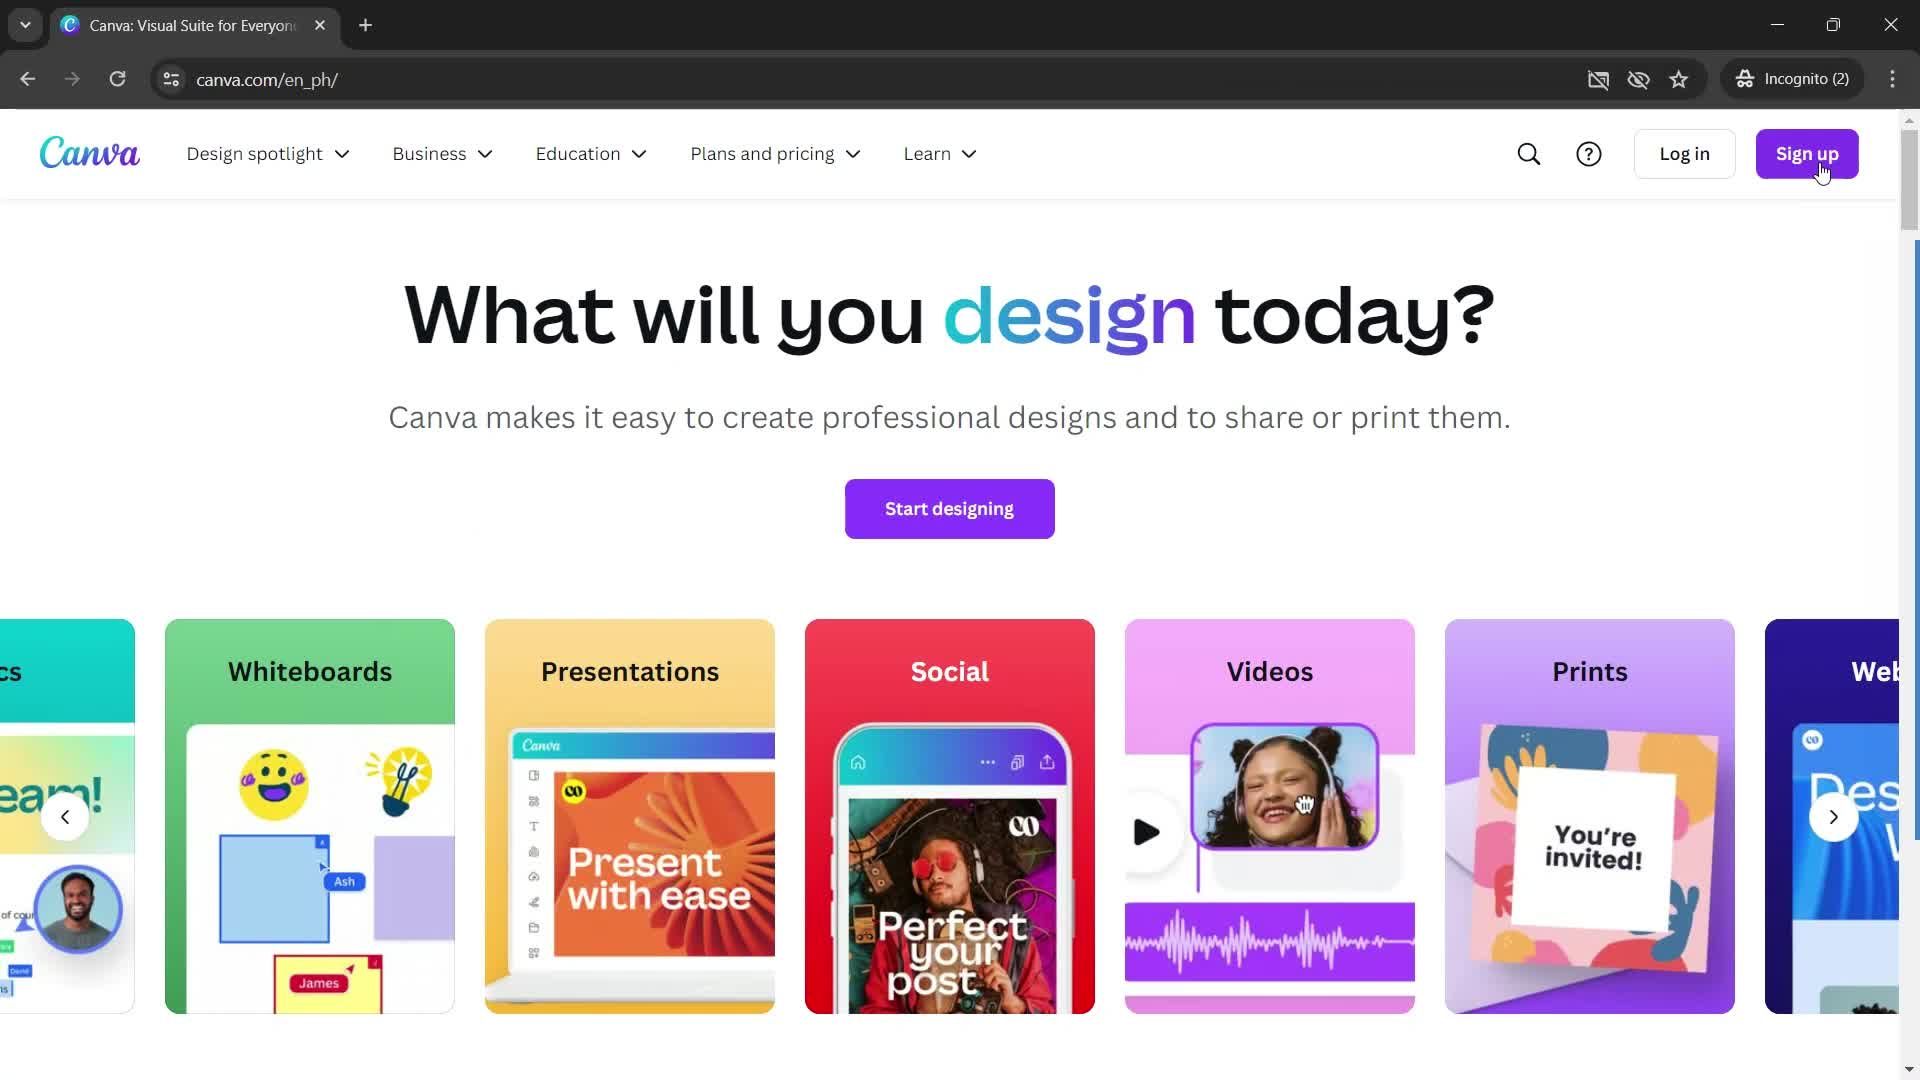The width and height of the screenshot is (1920, 1080).
Task: Click the Sign up button
Action: (x=1807, y=153)
